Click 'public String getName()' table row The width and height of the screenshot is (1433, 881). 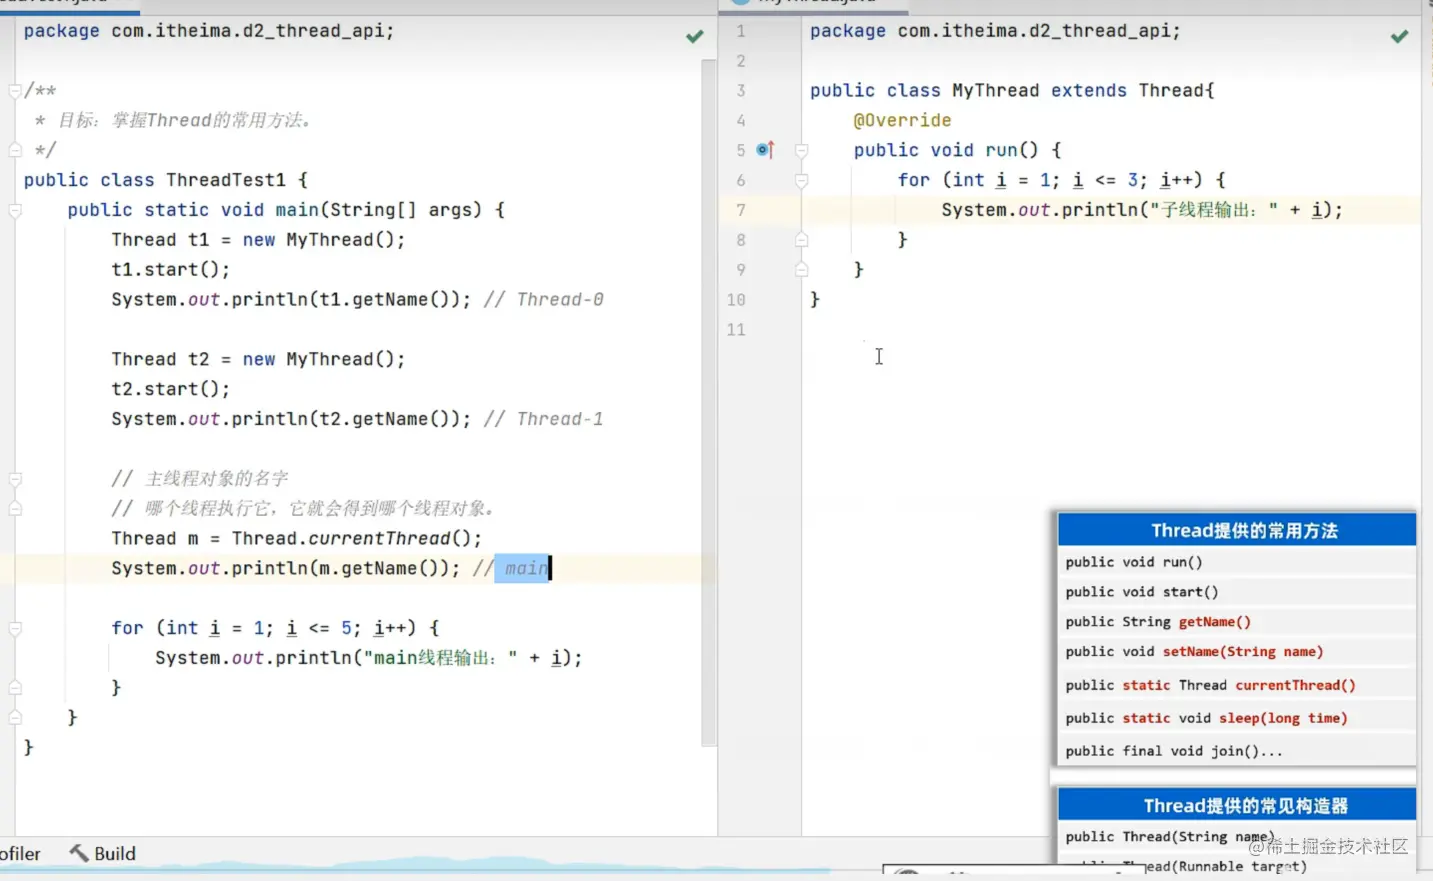(x=1237, y=622)
